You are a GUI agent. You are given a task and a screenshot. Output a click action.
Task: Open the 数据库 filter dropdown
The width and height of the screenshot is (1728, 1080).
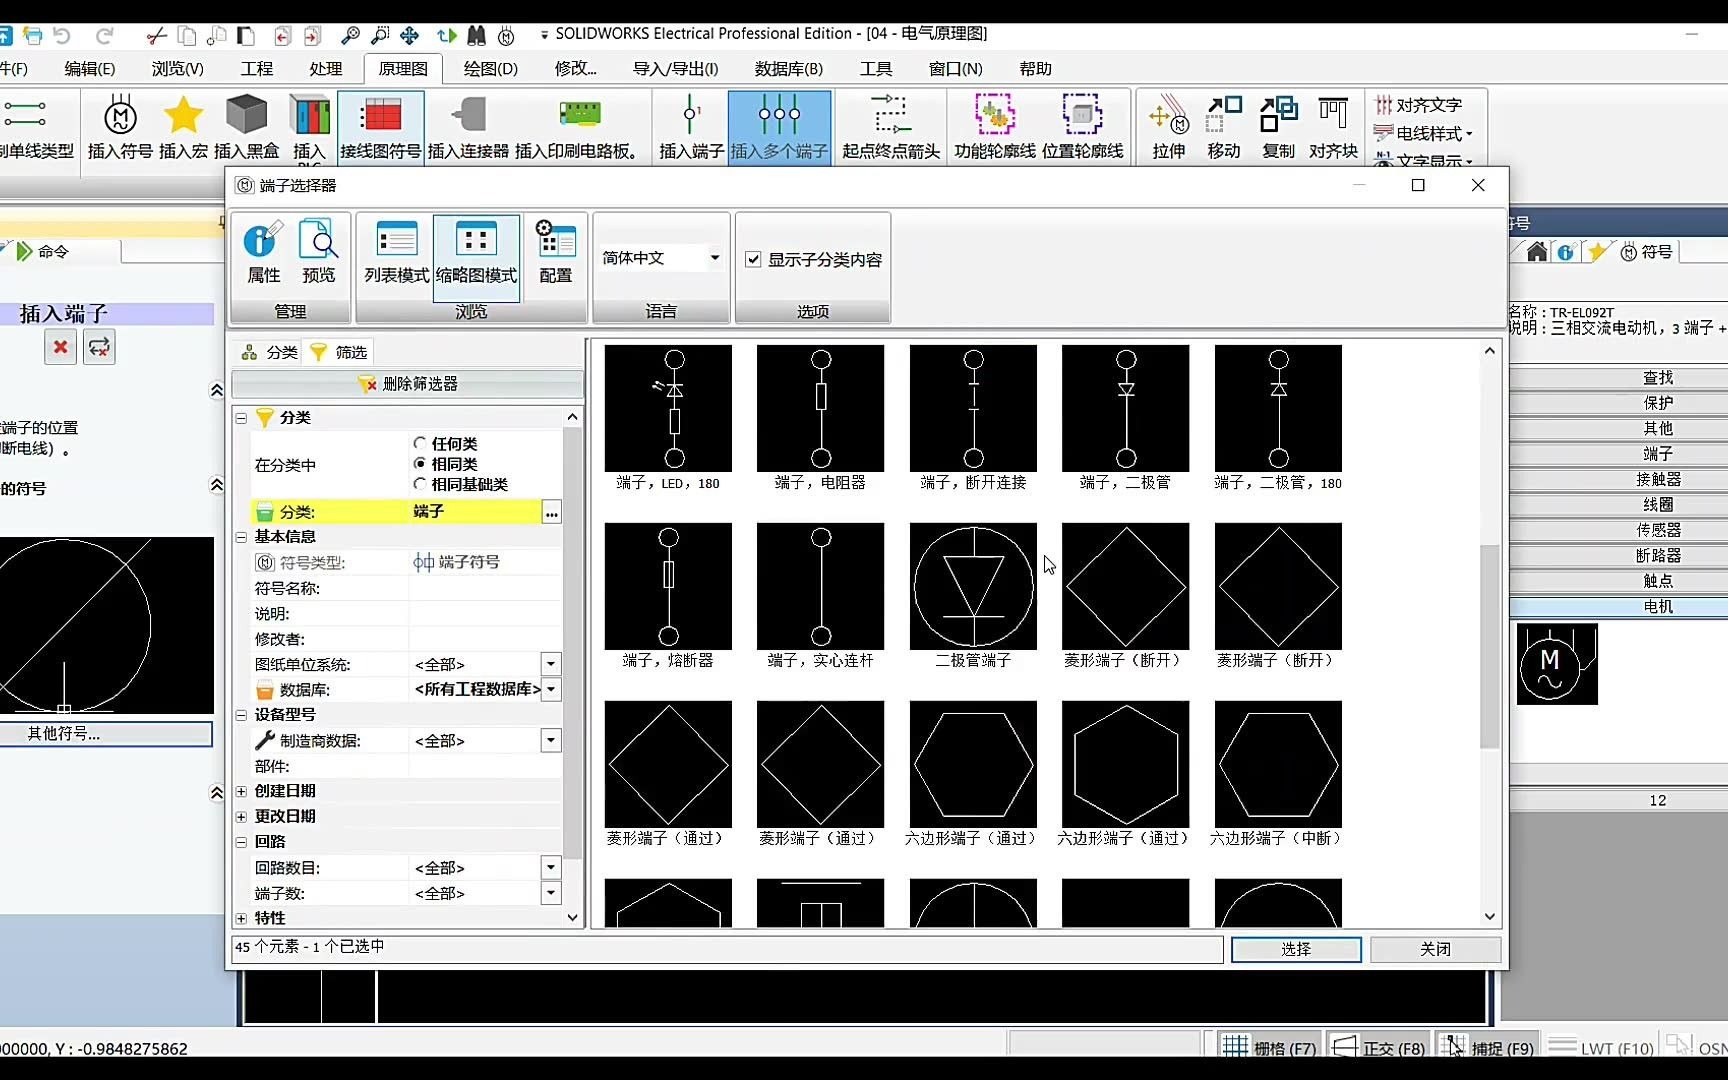pos(551,689)
